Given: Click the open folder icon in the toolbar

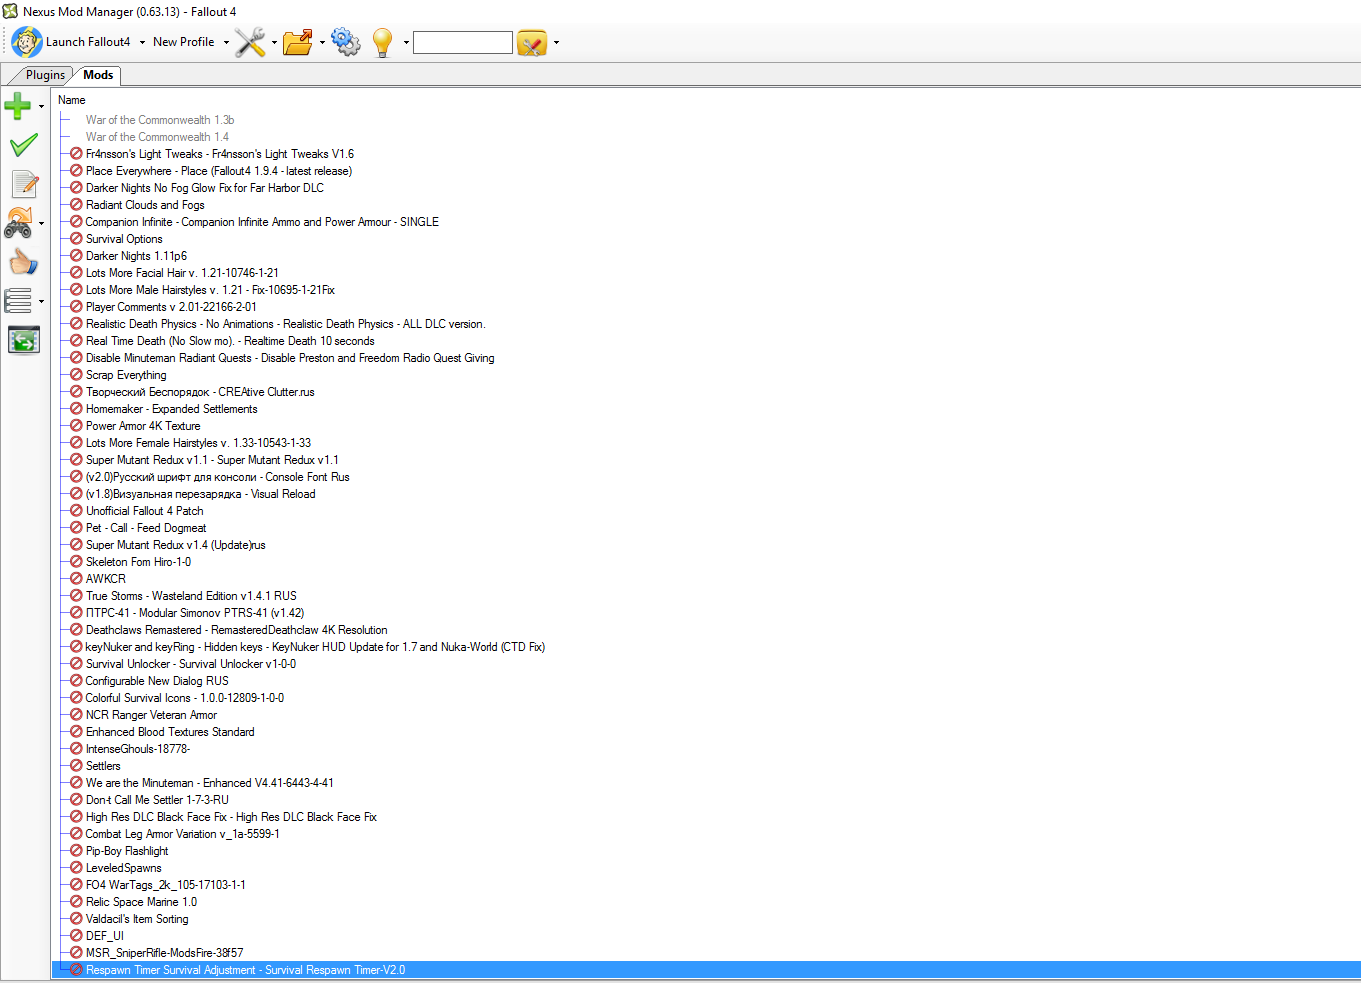Looking at the screenshot, I should coord(297,42).
